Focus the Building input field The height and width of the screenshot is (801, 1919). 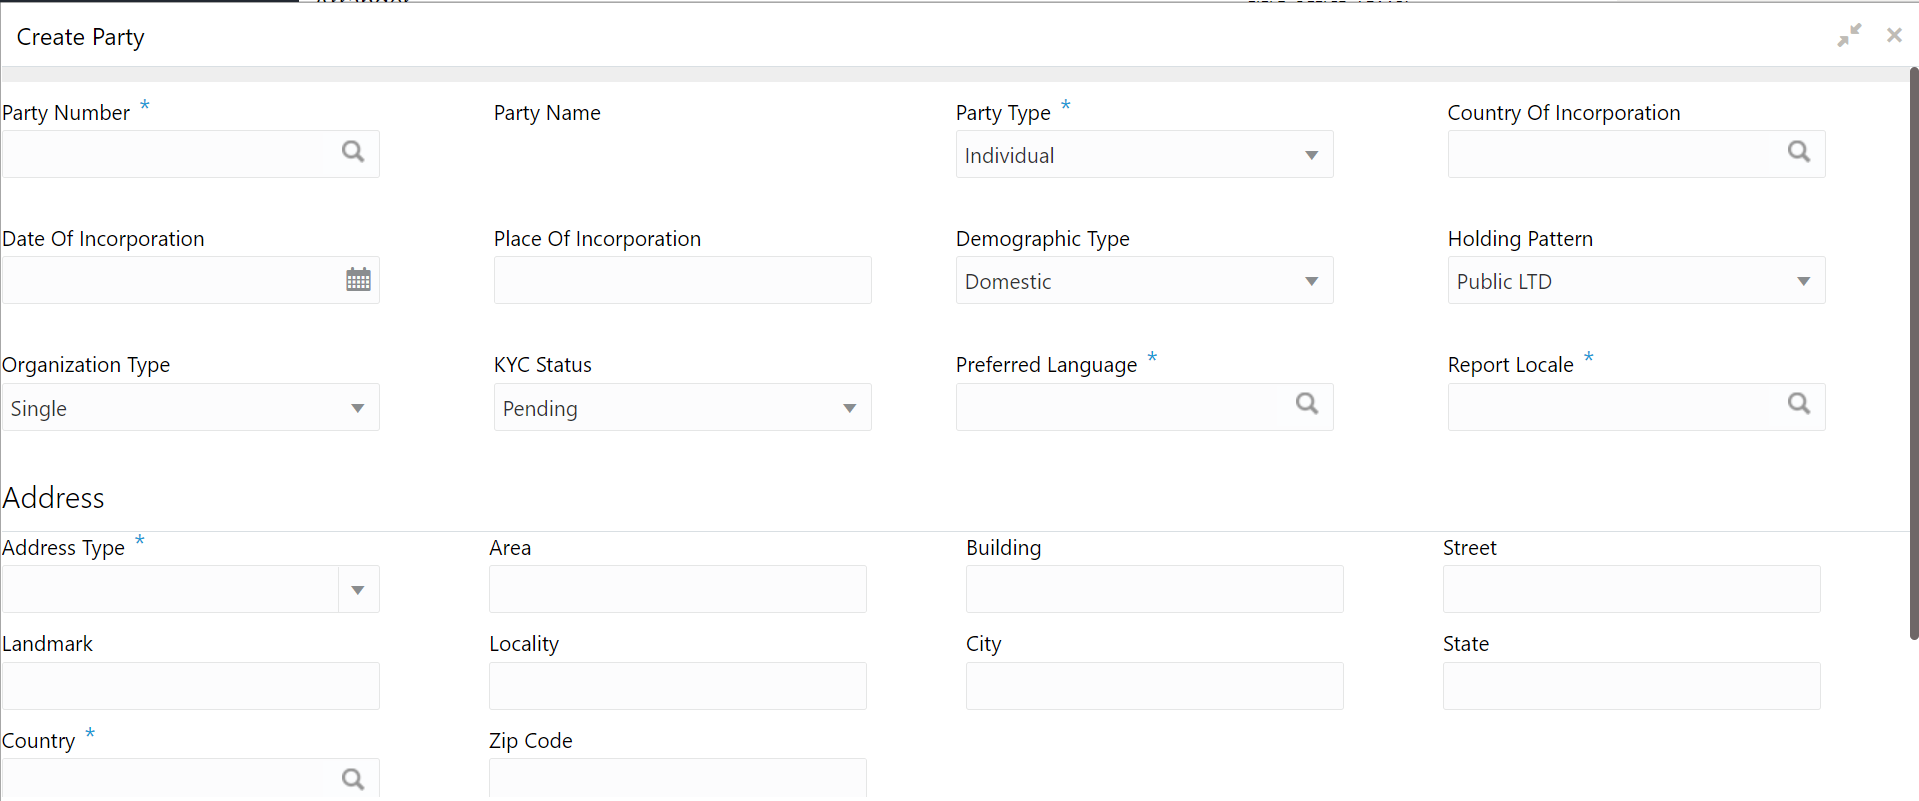point(1154,589)
